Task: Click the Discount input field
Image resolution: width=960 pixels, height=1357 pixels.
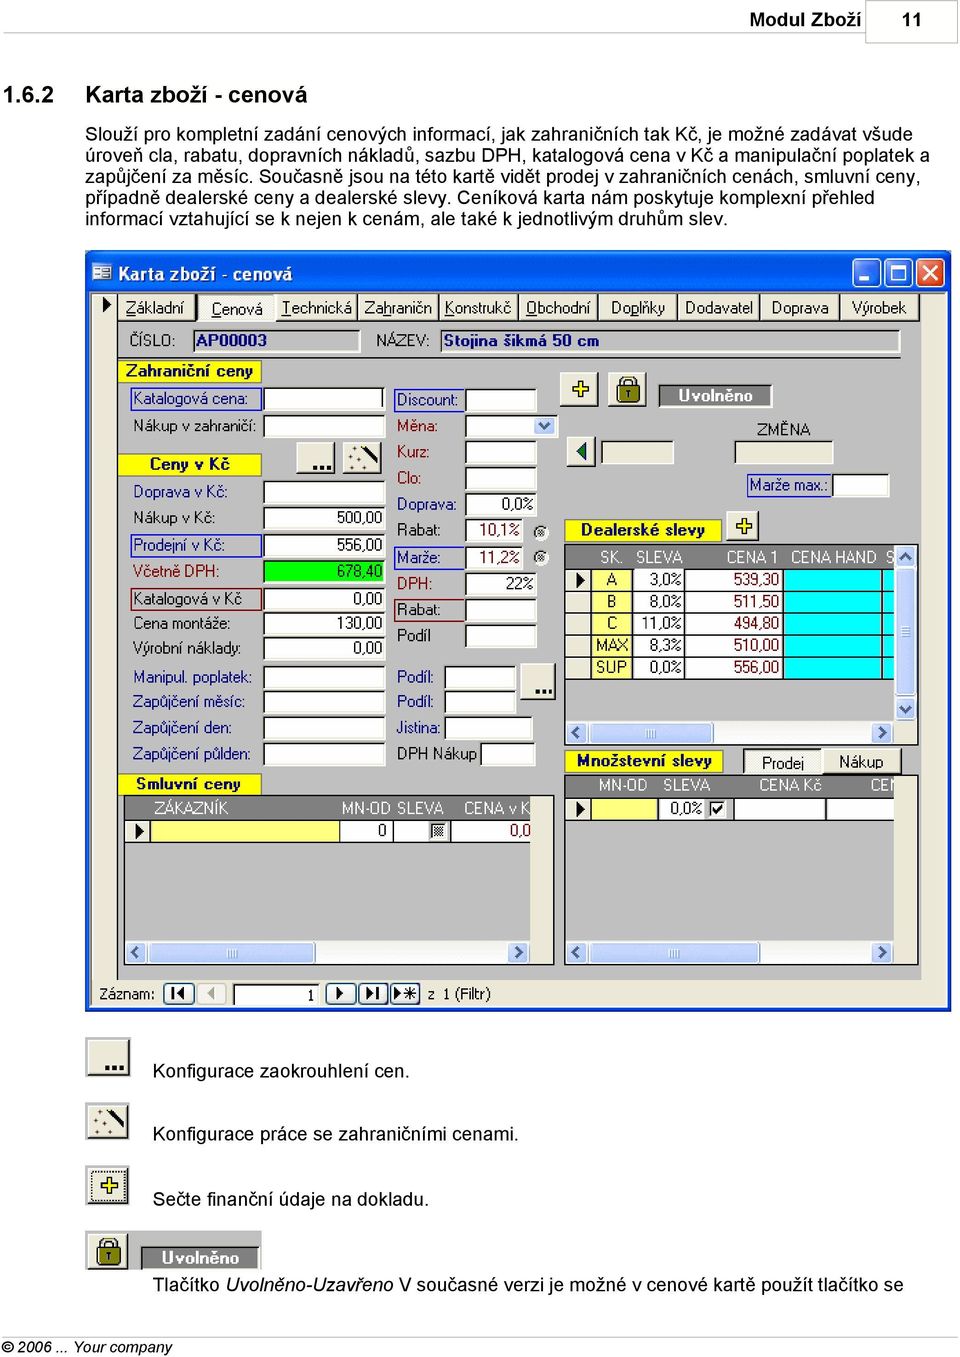Action: (502, 400)
